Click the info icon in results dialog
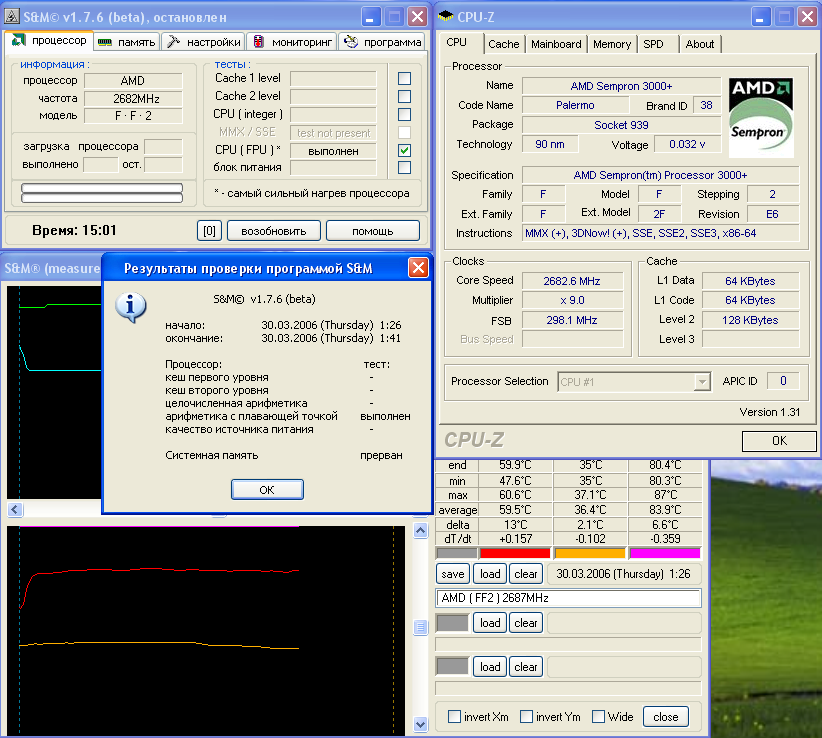Image resolution: width=822 pixels, height=738 pixels. 131,307
